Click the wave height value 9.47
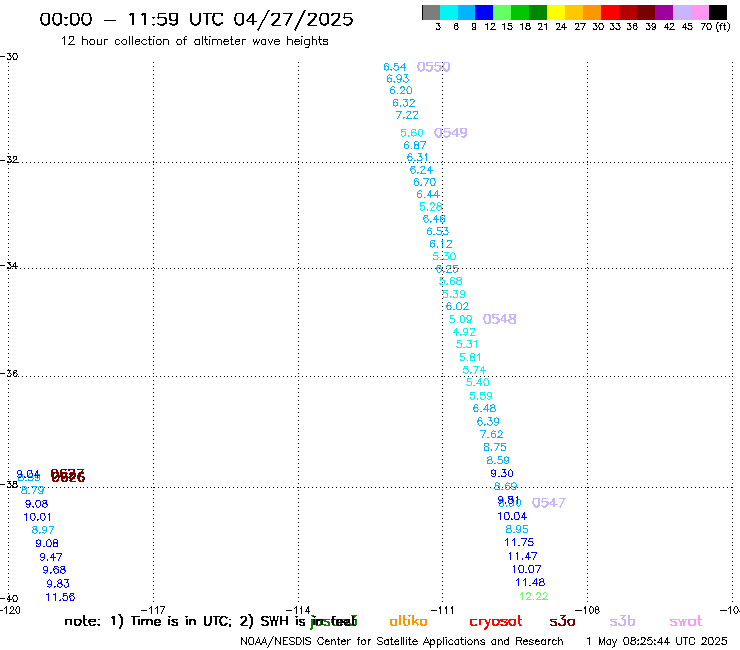 click(50, 557)
